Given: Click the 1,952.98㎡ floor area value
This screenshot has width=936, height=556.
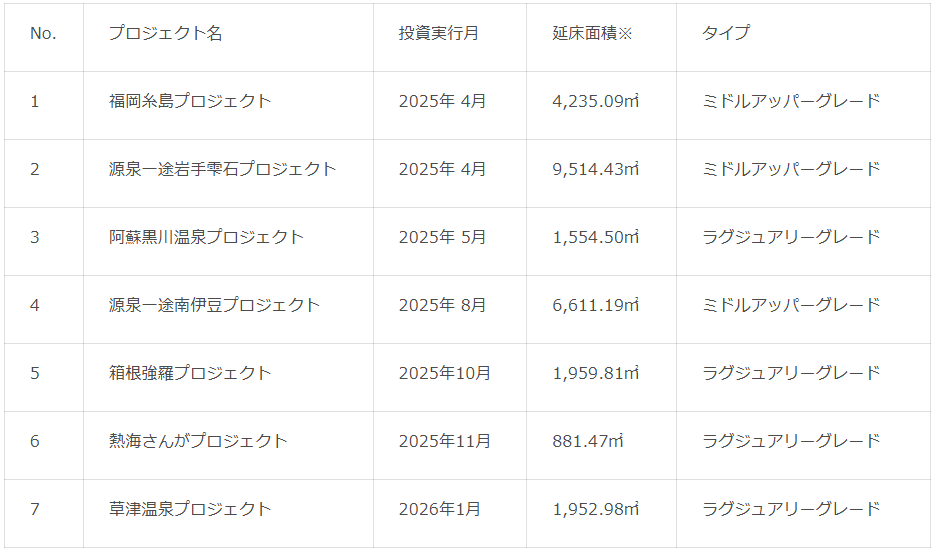Looking at the screenshot, I should (x=596, y=509).
